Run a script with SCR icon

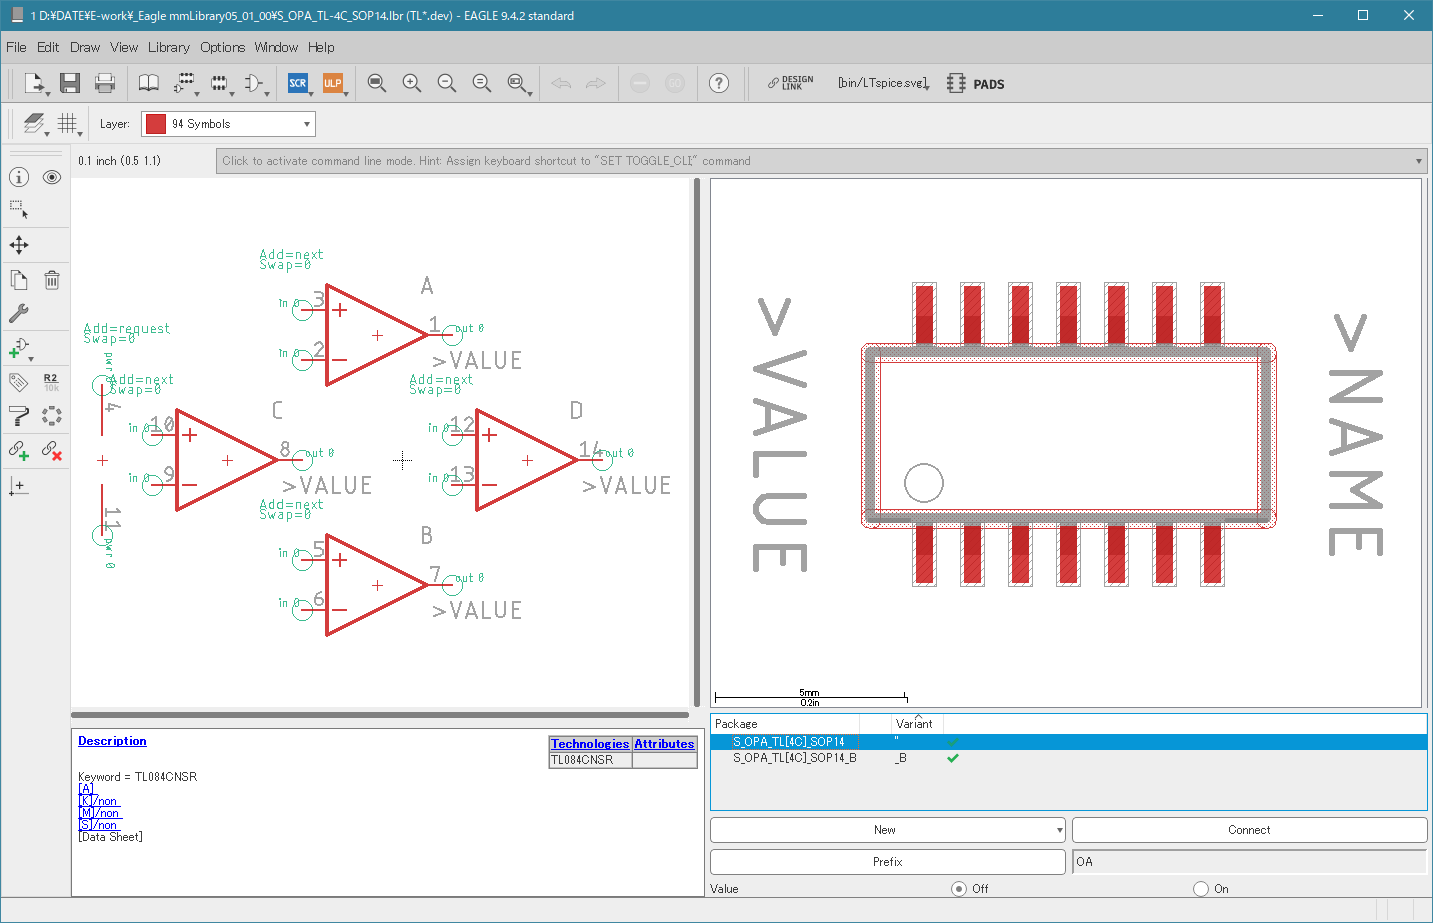click(x=298, y=83)
